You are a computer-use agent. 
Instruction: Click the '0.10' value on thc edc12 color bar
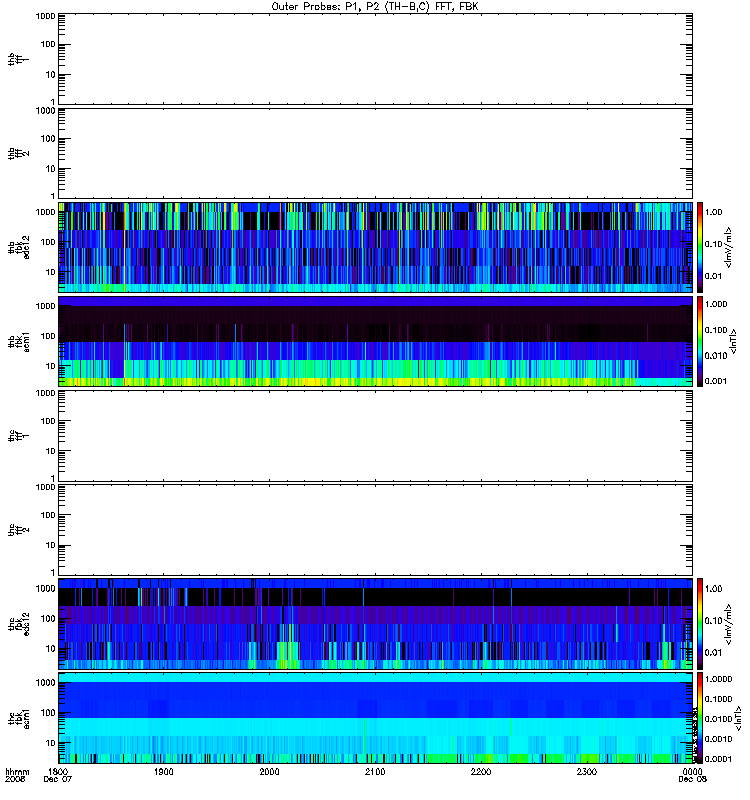(x=713, y=621)
